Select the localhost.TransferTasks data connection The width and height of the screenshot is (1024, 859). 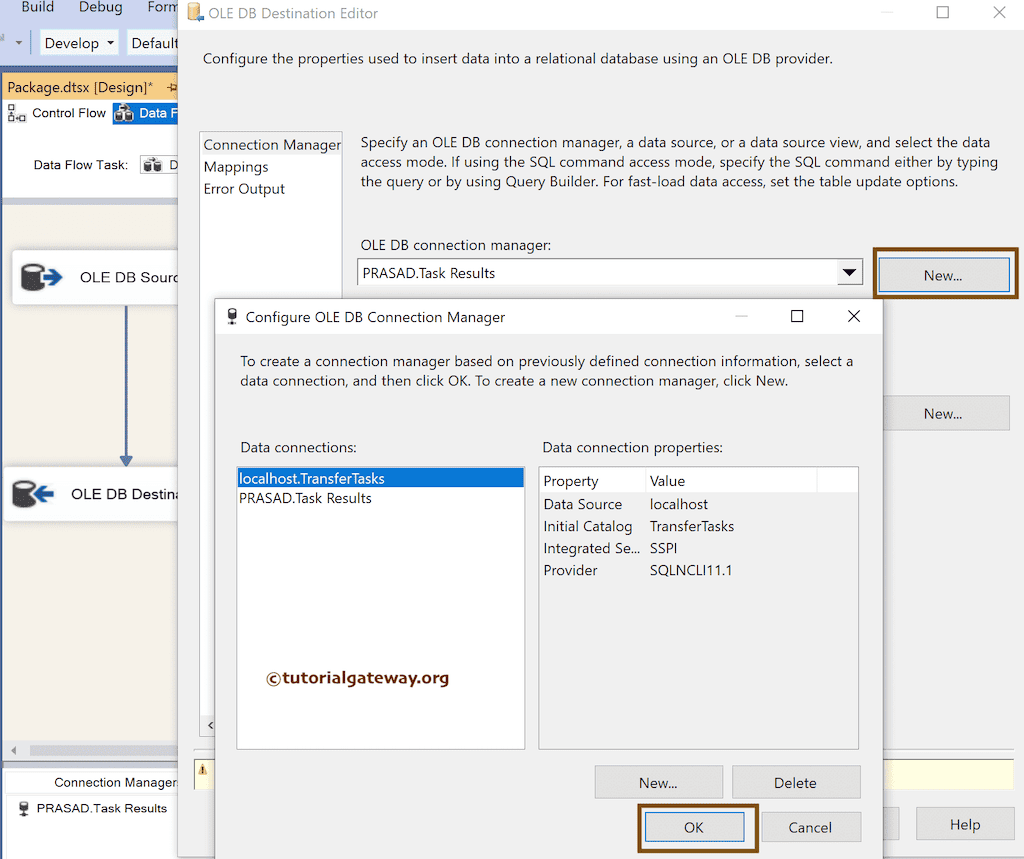[310, 477]
